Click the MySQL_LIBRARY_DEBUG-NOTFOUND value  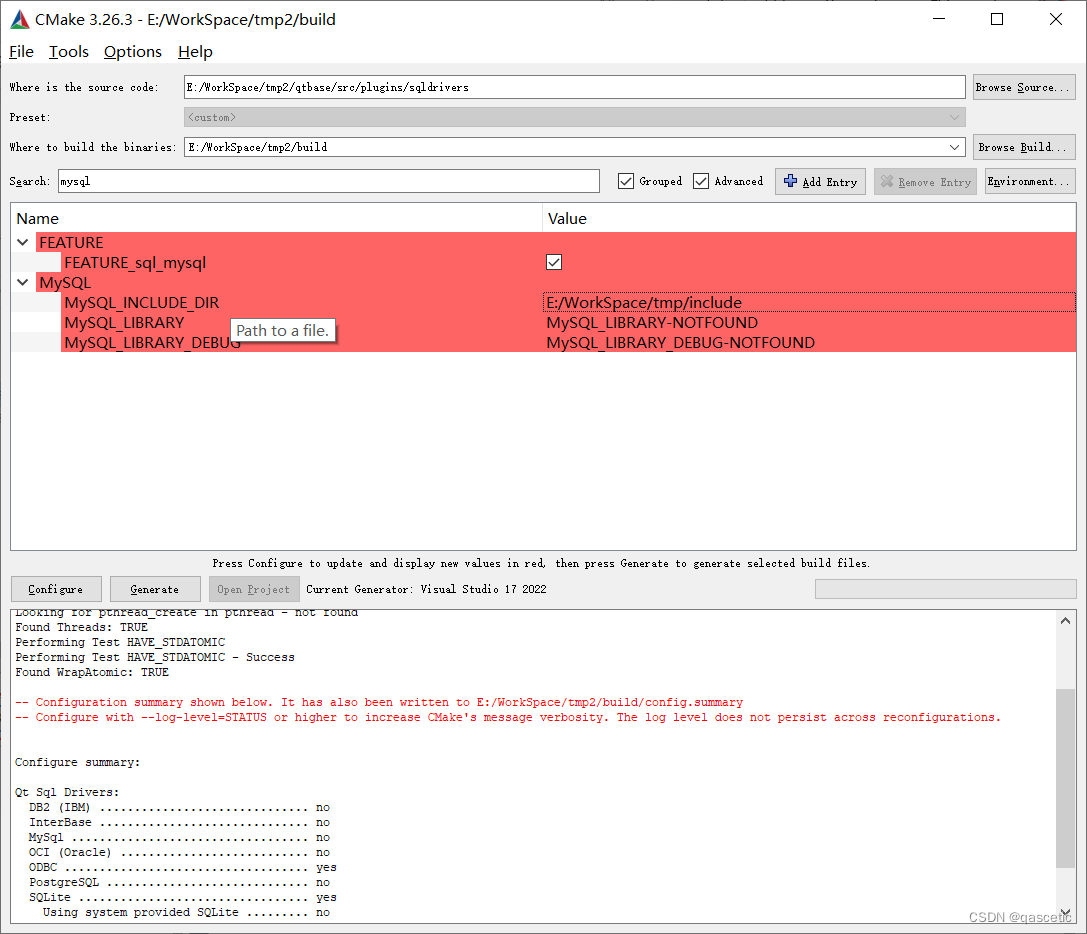coord(680,343)
